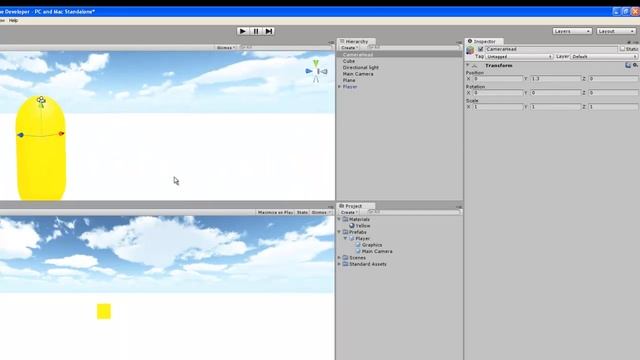Image resolution: width=640 pixels, height=360 pixels.
Task: Open the Gizmos dropdown in Scene view
Action: coord(226,48)
